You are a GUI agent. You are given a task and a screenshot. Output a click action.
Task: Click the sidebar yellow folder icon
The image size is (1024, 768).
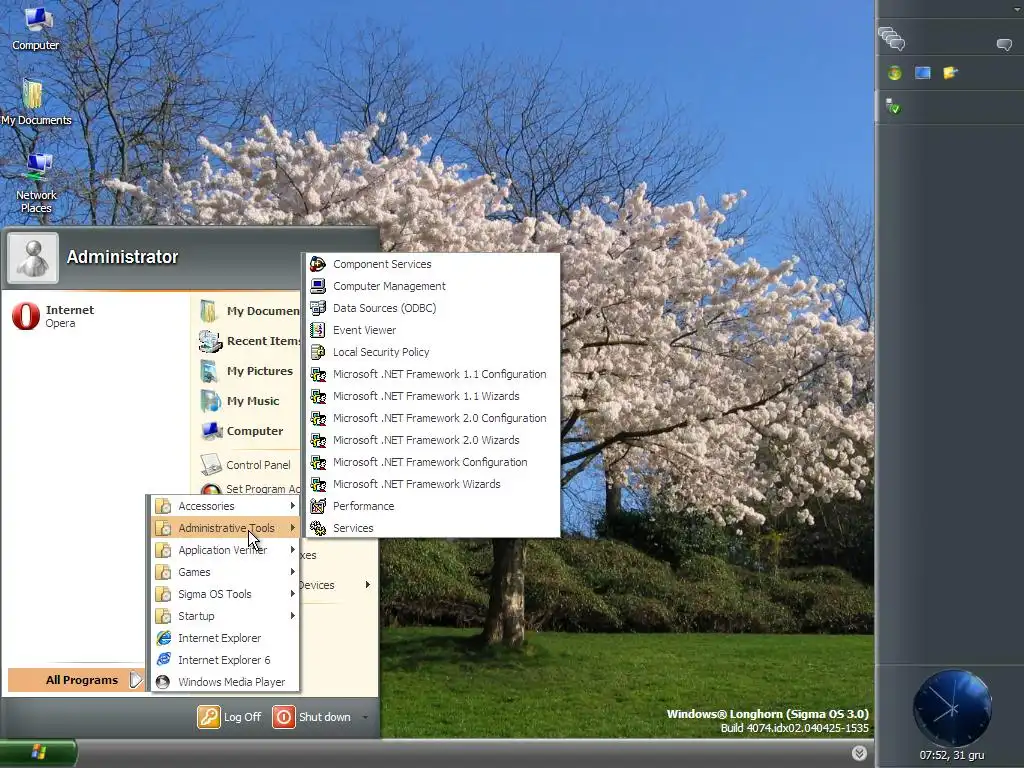pyautogui.click(x=950, y=72)
